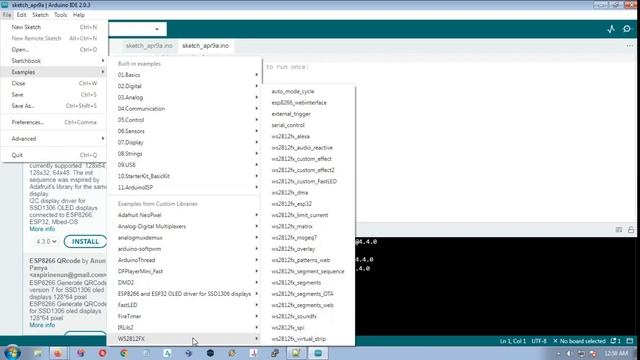The height and width of the screenshot is (360, 640).
Task: Expand 02.Digital examples
Action: [185, 86]
